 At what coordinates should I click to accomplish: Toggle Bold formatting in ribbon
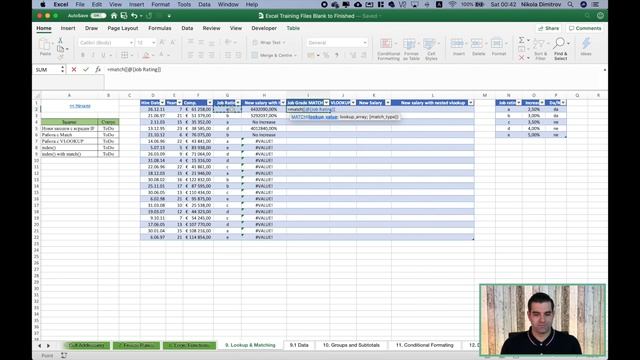tap(82, 55)
